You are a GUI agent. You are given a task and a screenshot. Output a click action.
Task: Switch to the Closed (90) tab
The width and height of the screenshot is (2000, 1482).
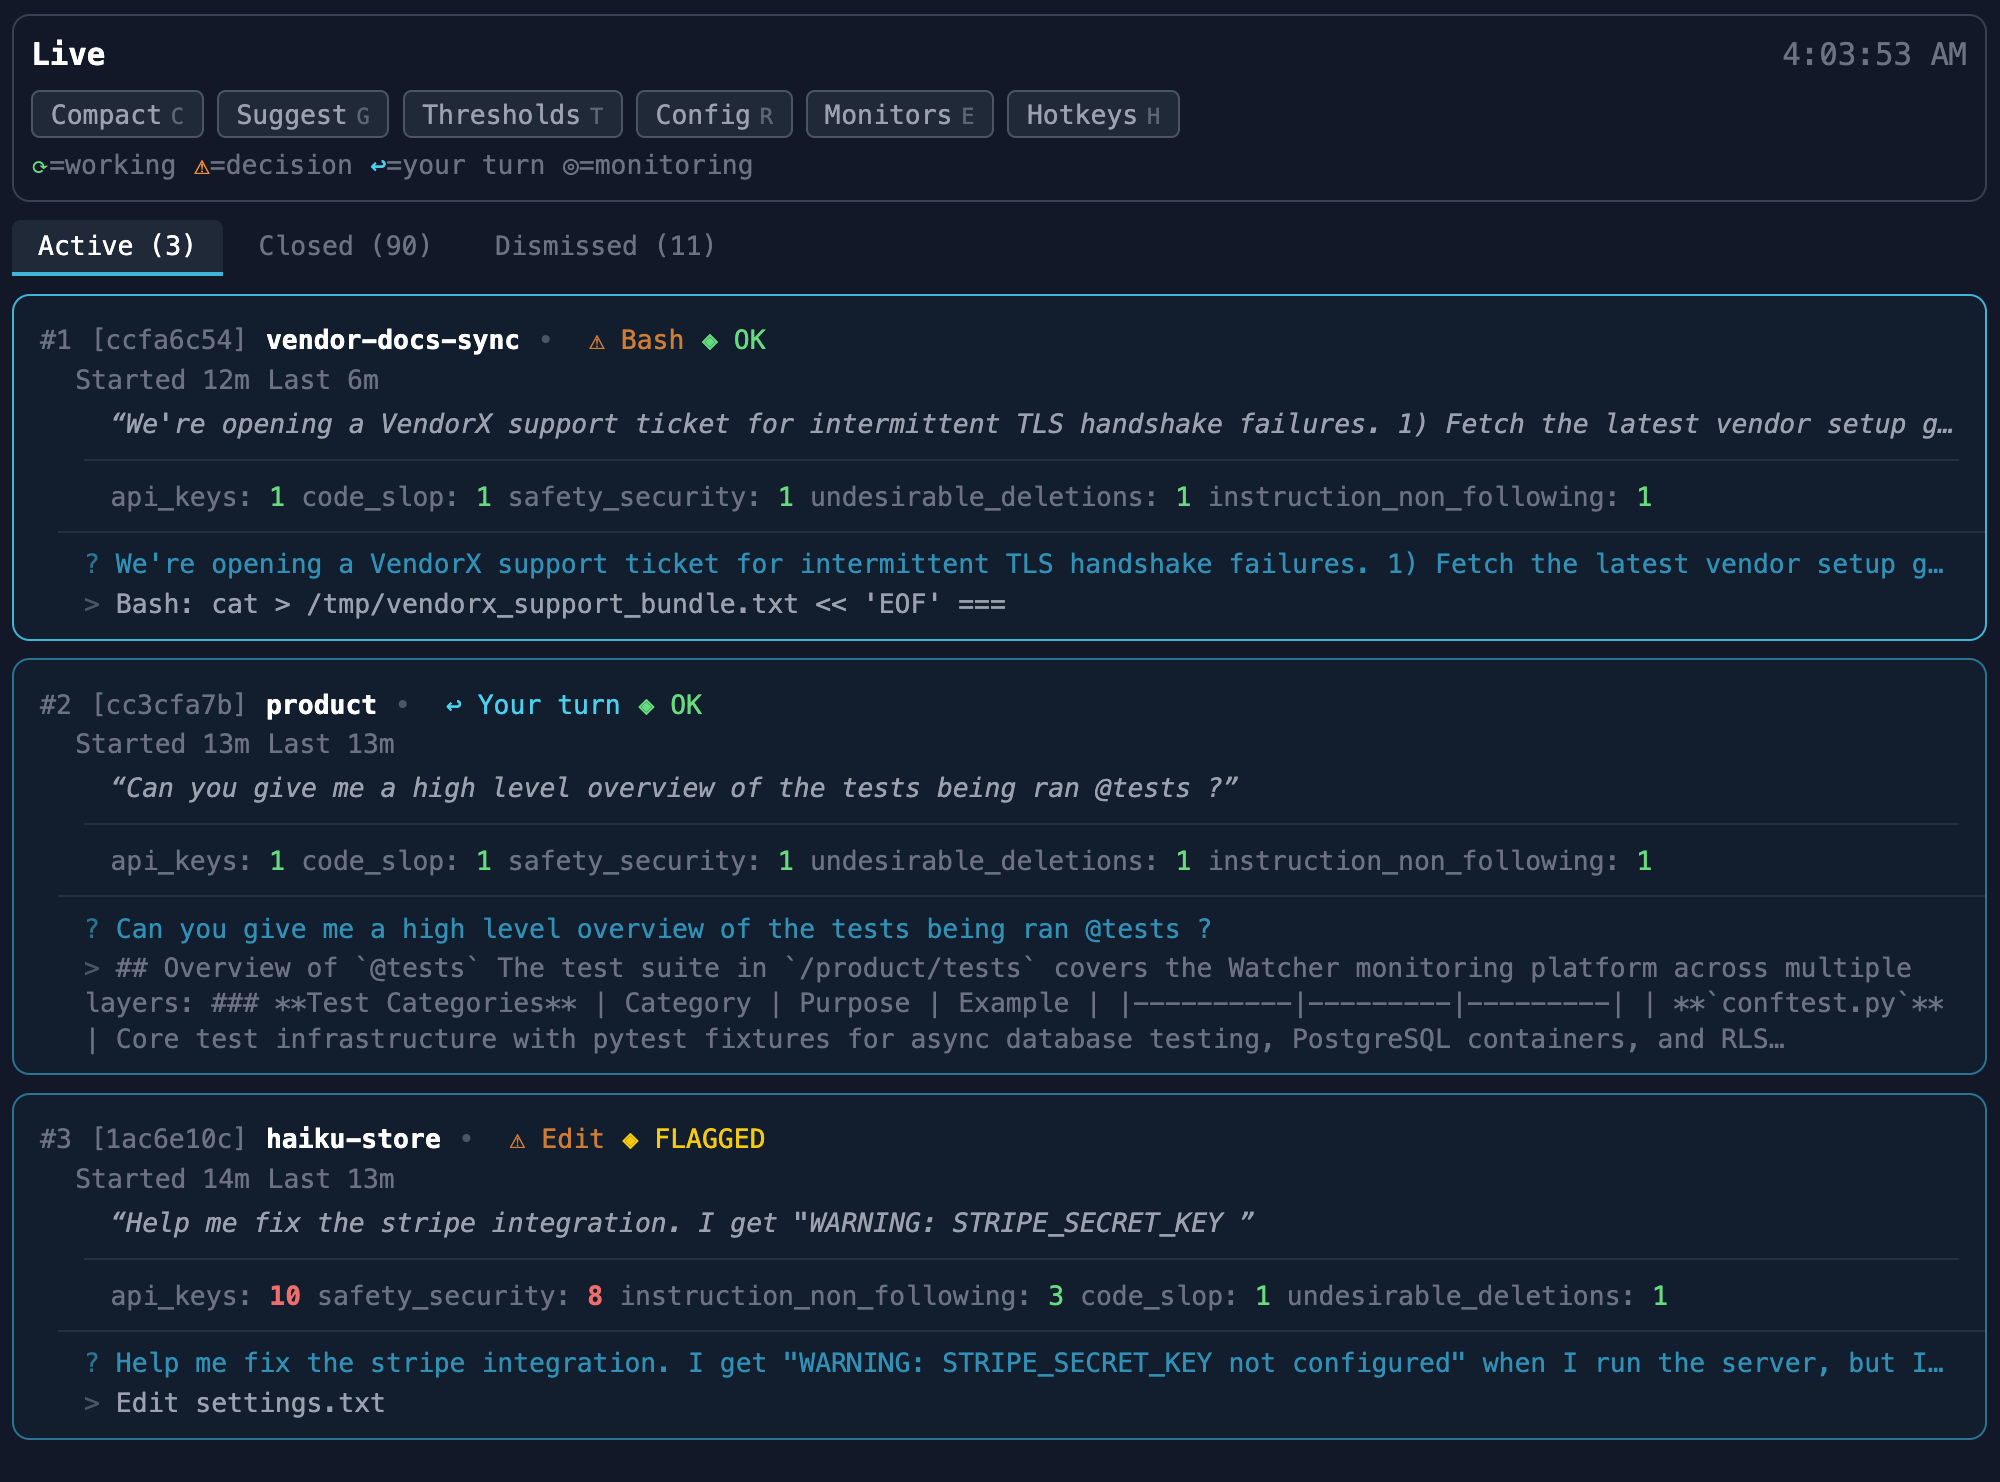[345, 246]
